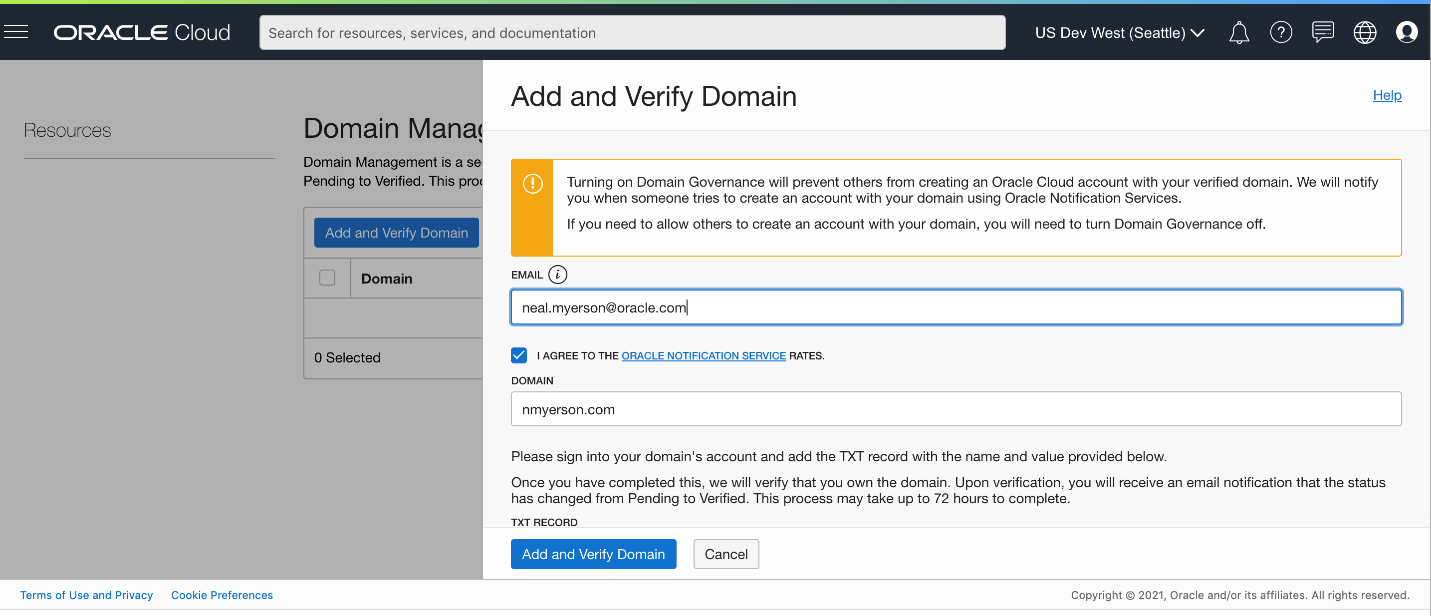1431x616 pixels.
Task: Click the info icon next to Email
Action: 558,275
